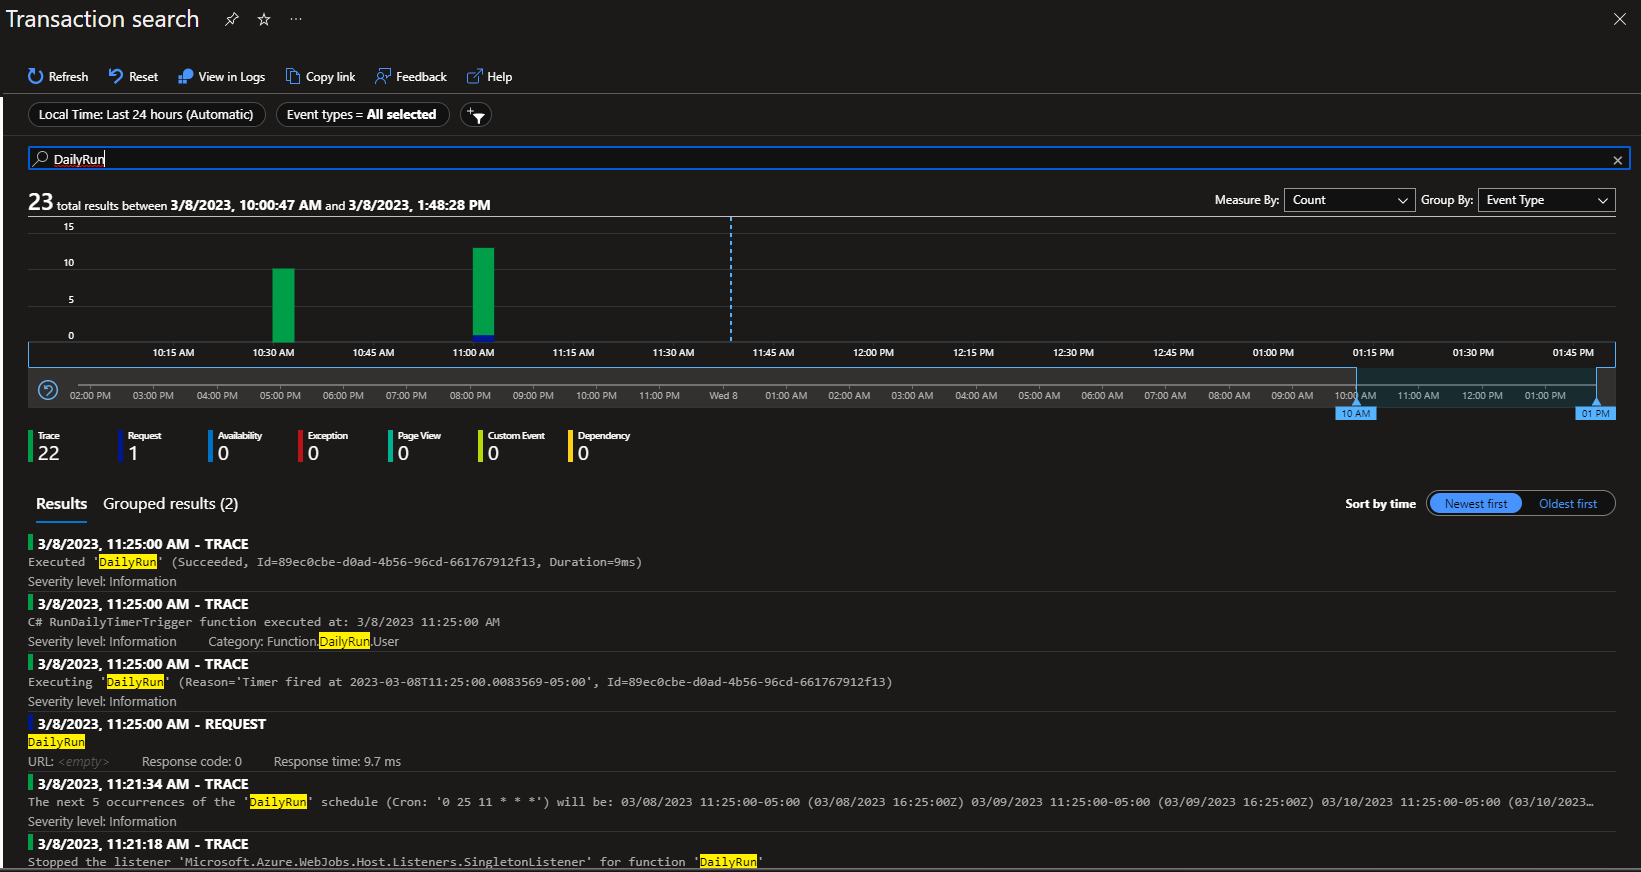This screenshot has height=872, width=1641.
Task: Close the Transaction search blade
Action: click(1620, 19)
